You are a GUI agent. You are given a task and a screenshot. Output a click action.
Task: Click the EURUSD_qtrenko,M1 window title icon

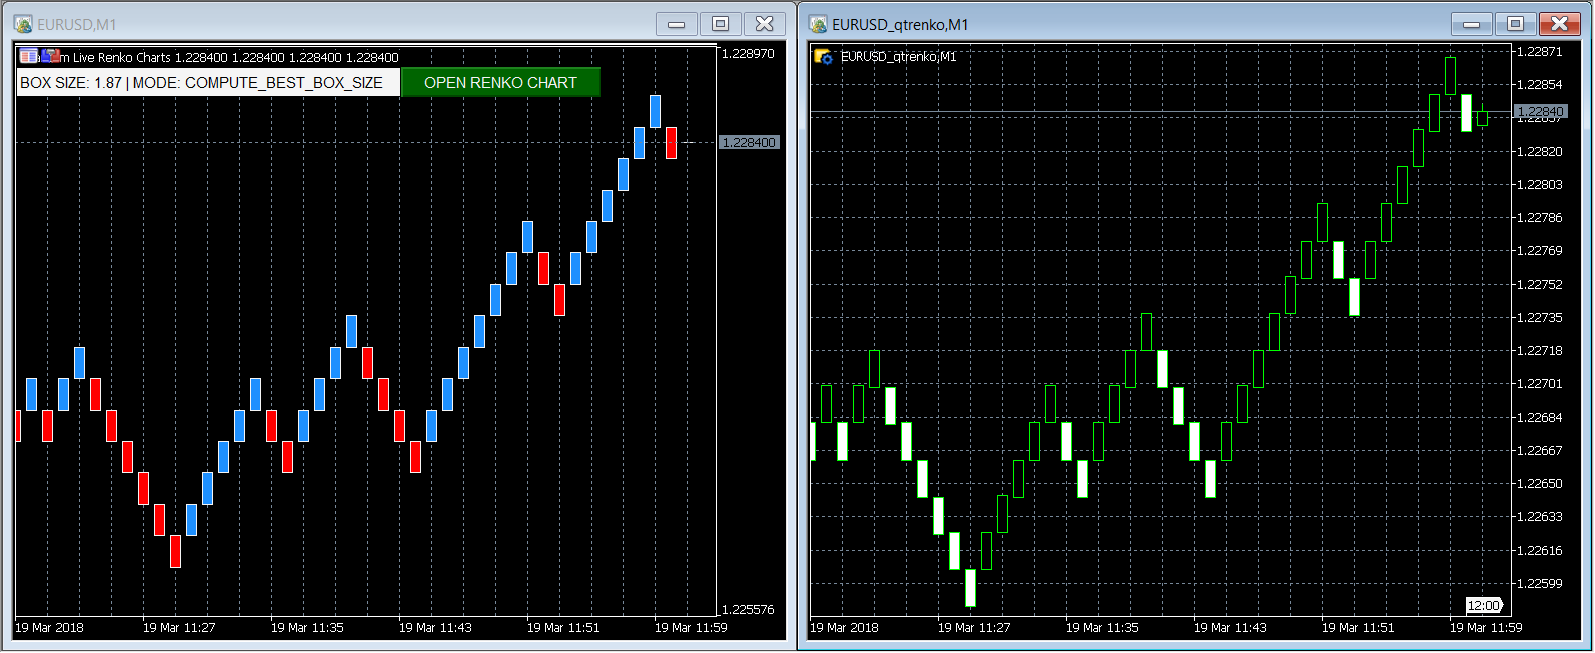[818, 24]
